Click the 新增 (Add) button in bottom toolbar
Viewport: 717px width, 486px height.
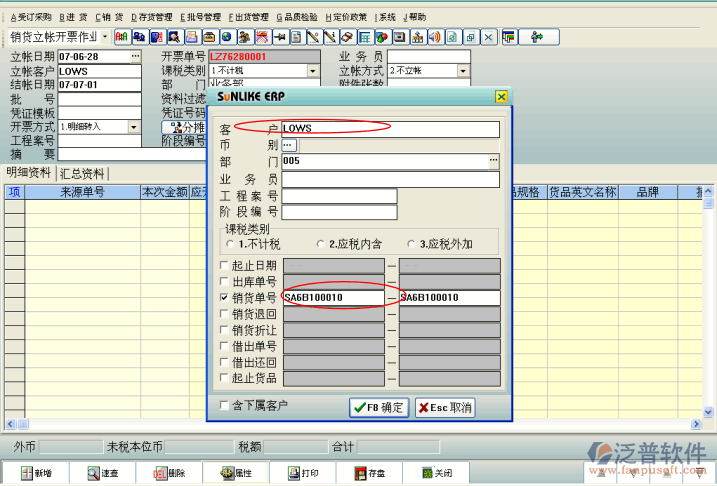(36, 473)
